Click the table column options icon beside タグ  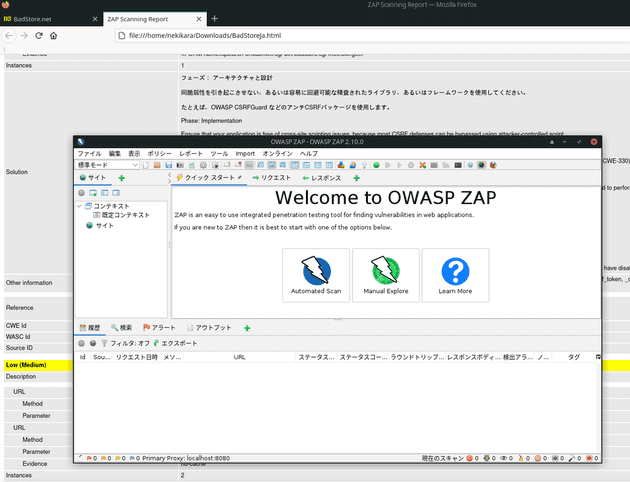pos(598,357)
